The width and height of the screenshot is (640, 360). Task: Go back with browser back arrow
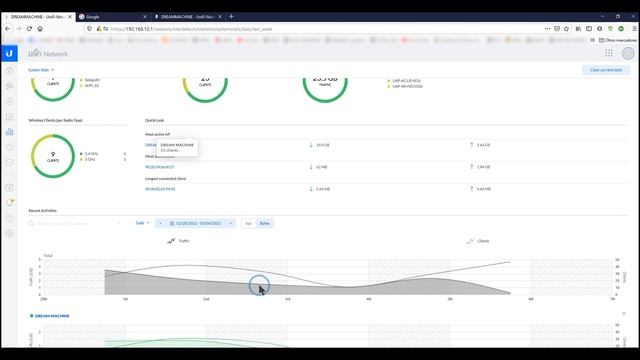pos(8,29)
